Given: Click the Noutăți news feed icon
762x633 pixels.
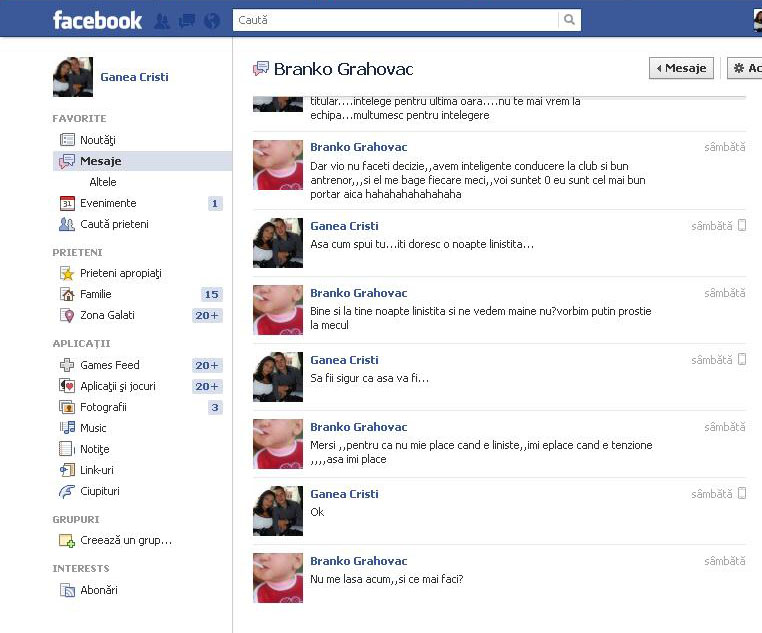Looking at the screenshot, I should tap(67, 140).
